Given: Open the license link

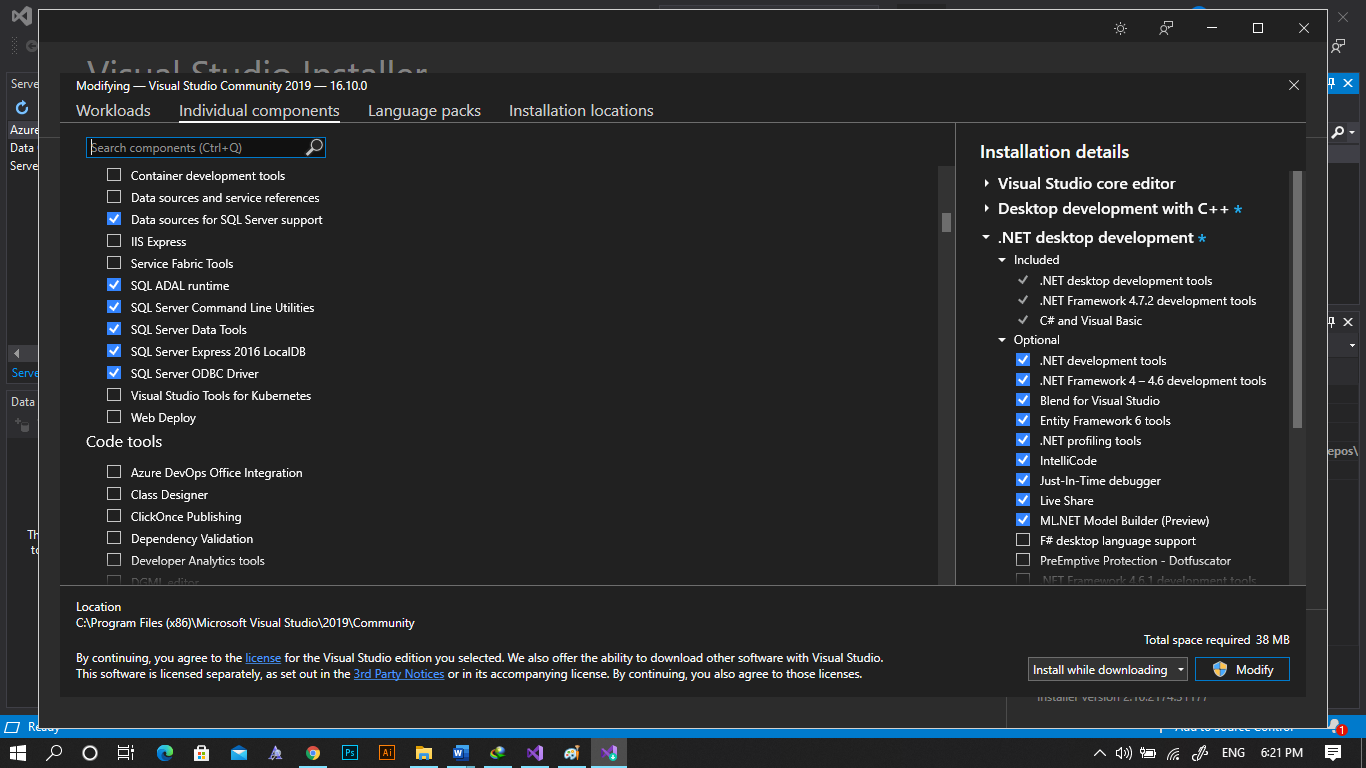Looking at the screenshot, I should (x=263, y=658).
